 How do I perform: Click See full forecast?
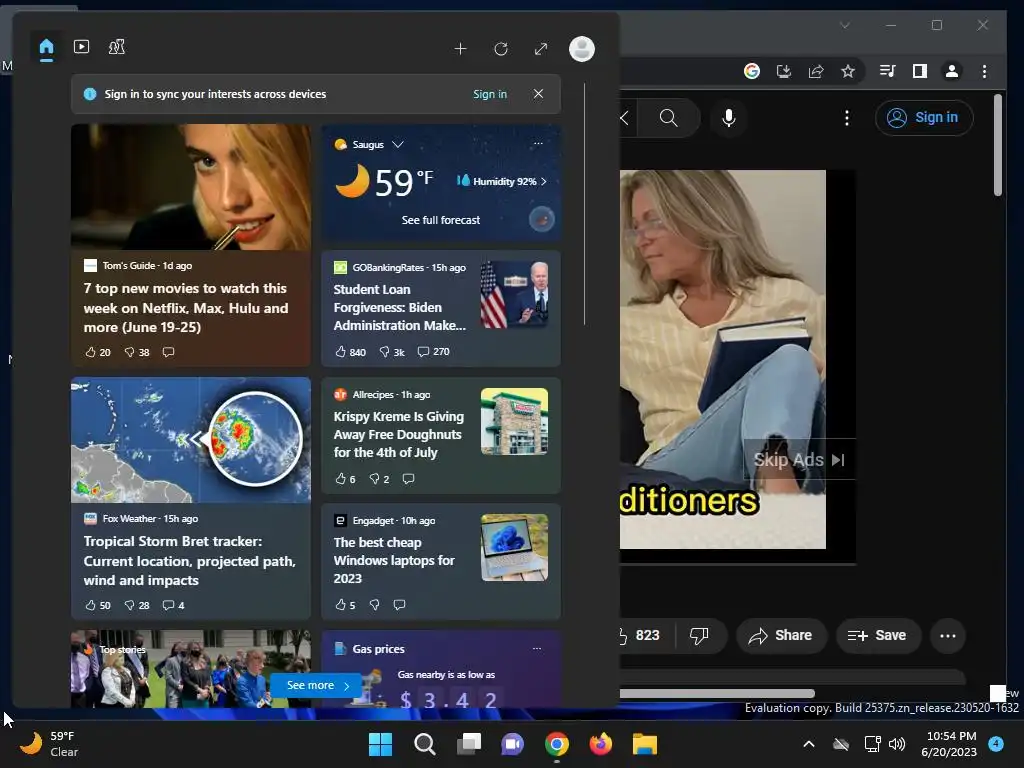[x=441, y=220]
